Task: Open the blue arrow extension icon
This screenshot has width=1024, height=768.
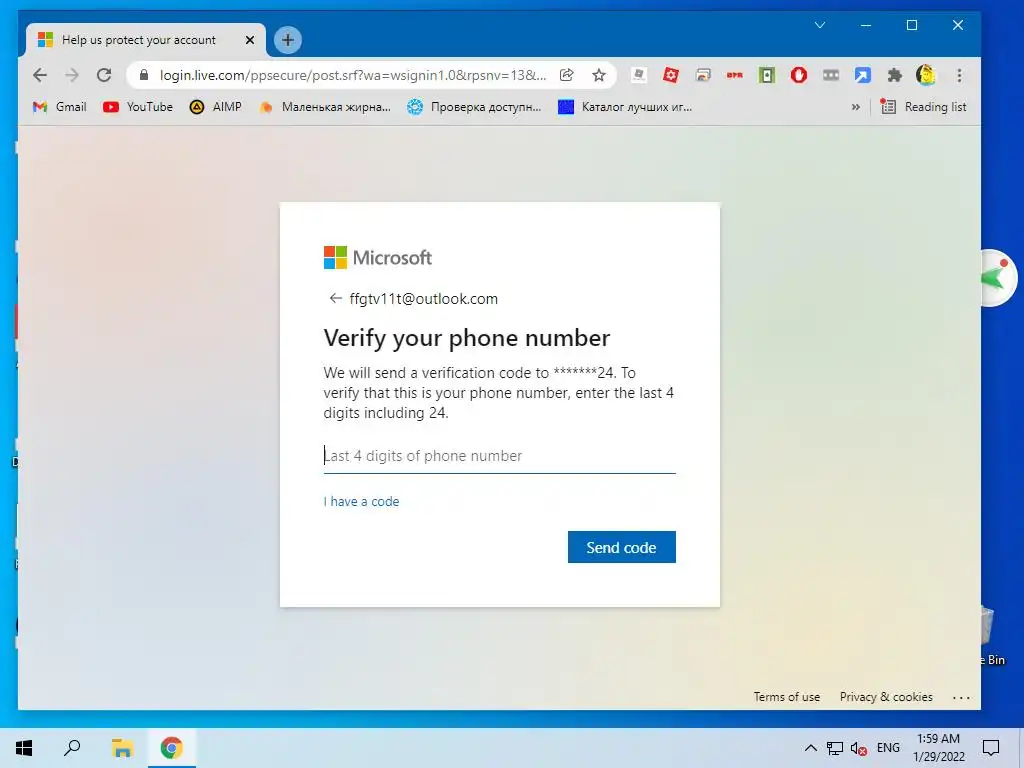Action: coord(863,75)
